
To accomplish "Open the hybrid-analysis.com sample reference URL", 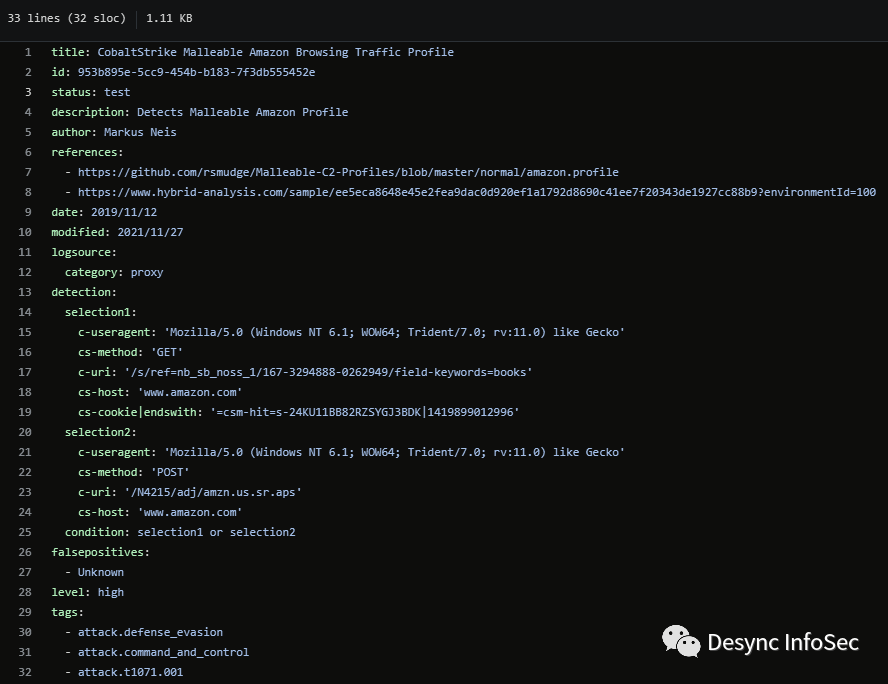I will point(477,192).
